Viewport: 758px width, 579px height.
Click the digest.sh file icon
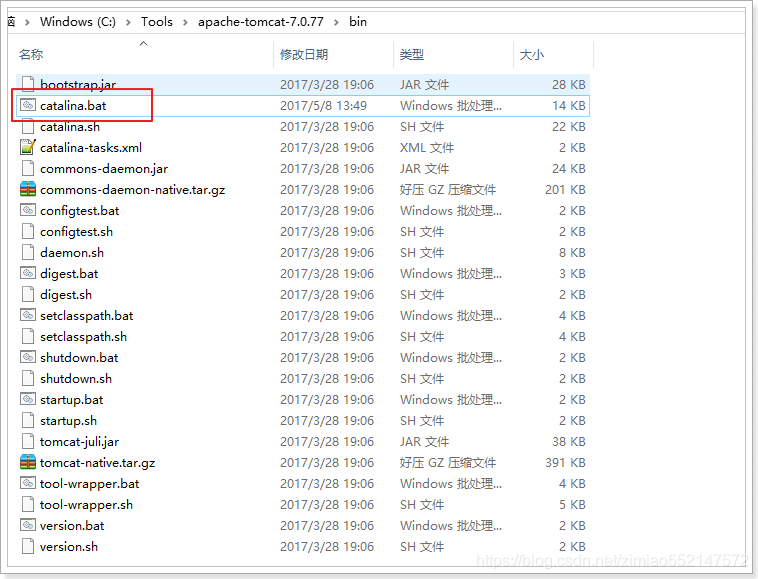28,294
